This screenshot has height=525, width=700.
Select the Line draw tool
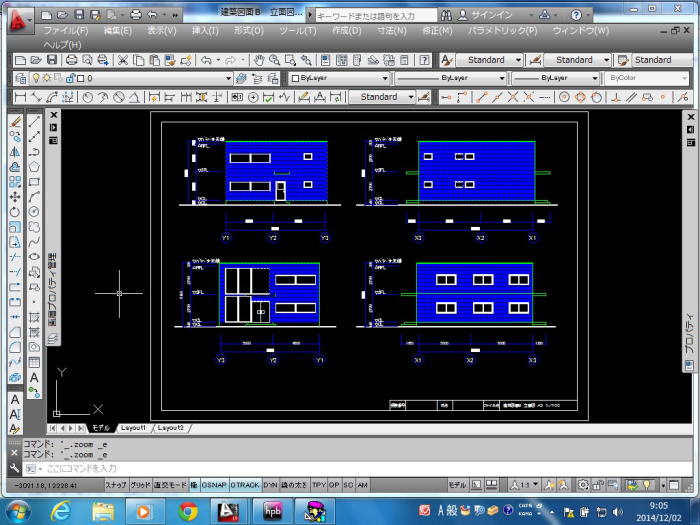pos(34,121)
